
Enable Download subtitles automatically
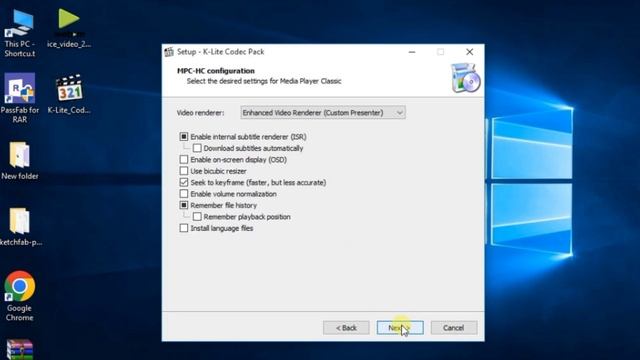point(197,148)
